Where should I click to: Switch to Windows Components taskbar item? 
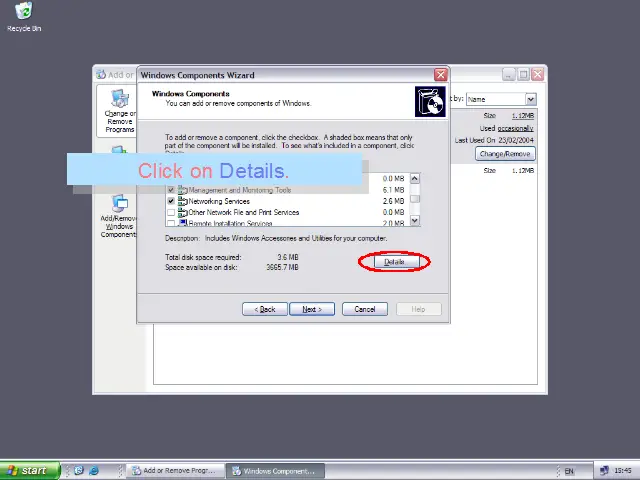(276, 471)
